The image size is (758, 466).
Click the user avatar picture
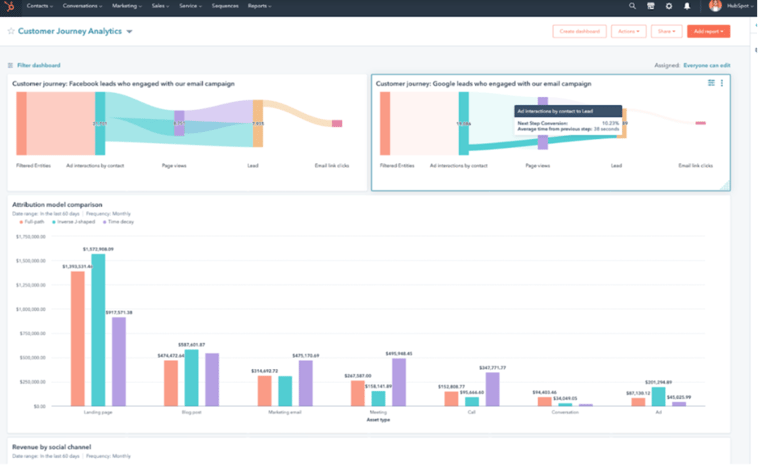click(x=715, y=6)
